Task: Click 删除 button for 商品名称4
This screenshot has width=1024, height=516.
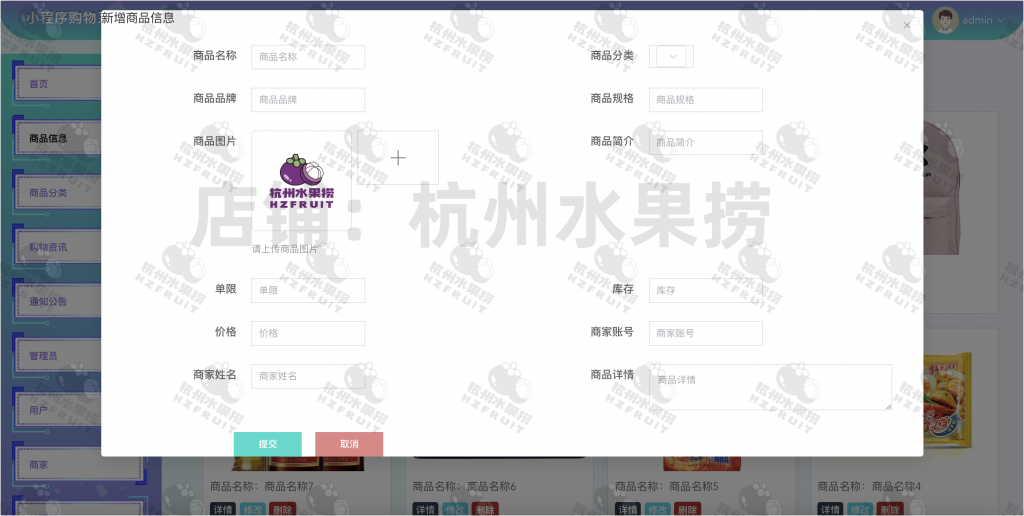Action: tap(889, 509)
